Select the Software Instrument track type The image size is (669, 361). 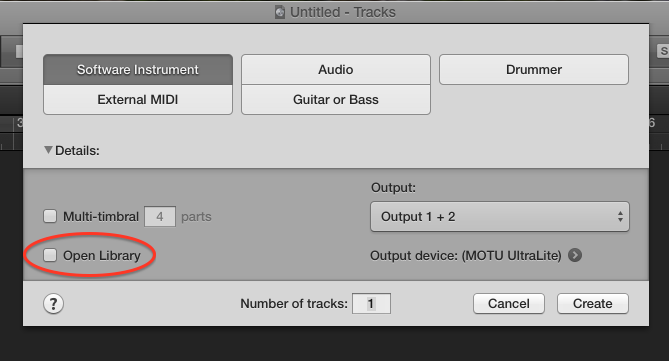[x=138, y=70]
